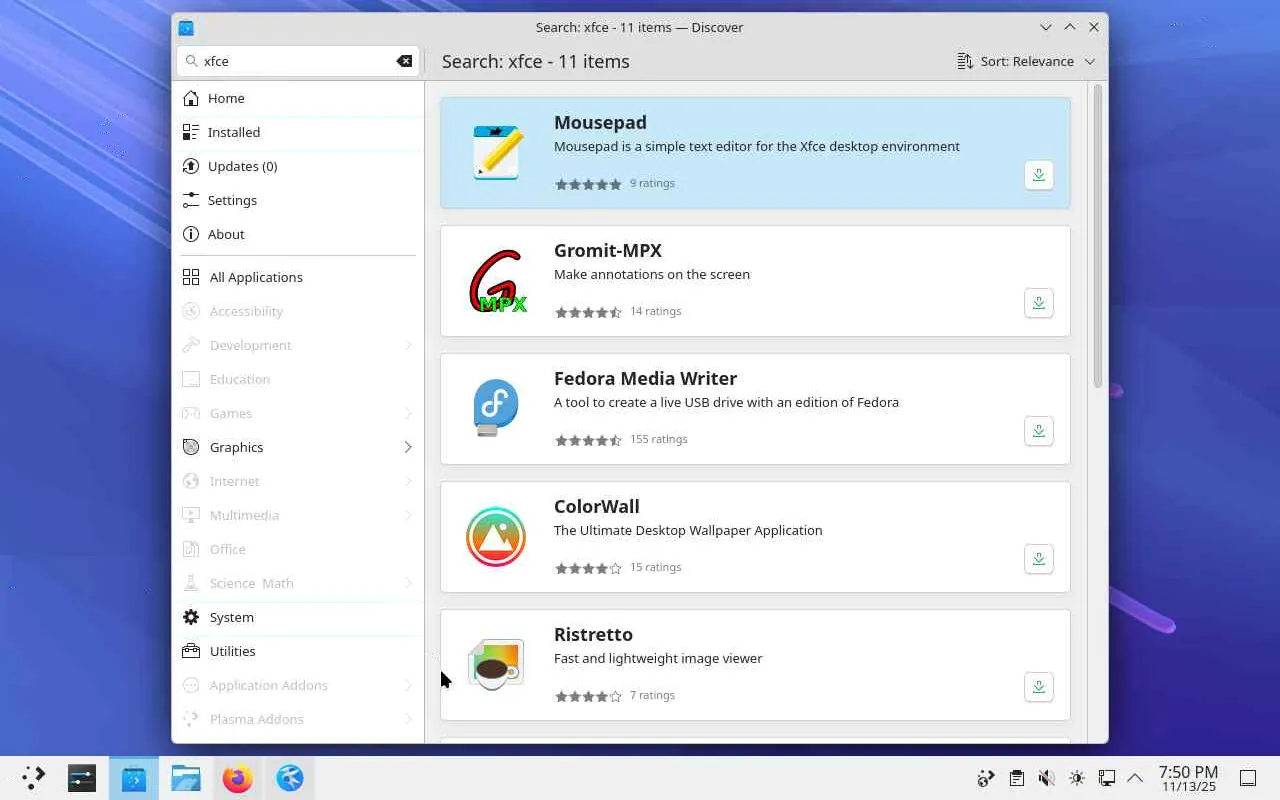Select Discover in the taskbar
1280x800 pixels.
(134, 778)
